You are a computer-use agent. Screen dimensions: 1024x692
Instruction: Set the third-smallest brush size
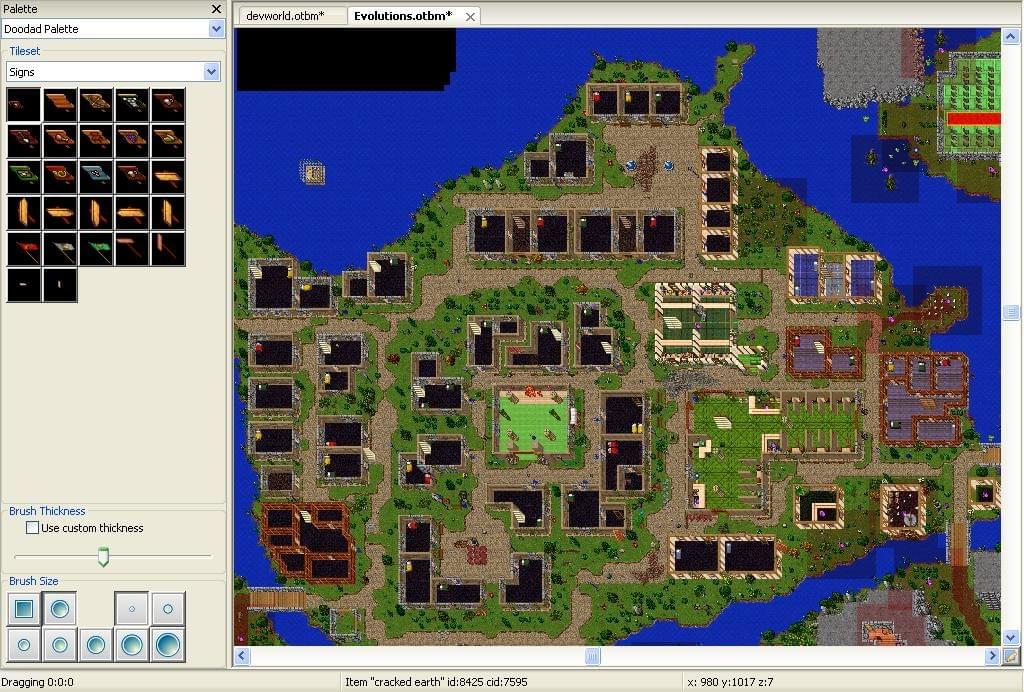(x=24, y=644)
